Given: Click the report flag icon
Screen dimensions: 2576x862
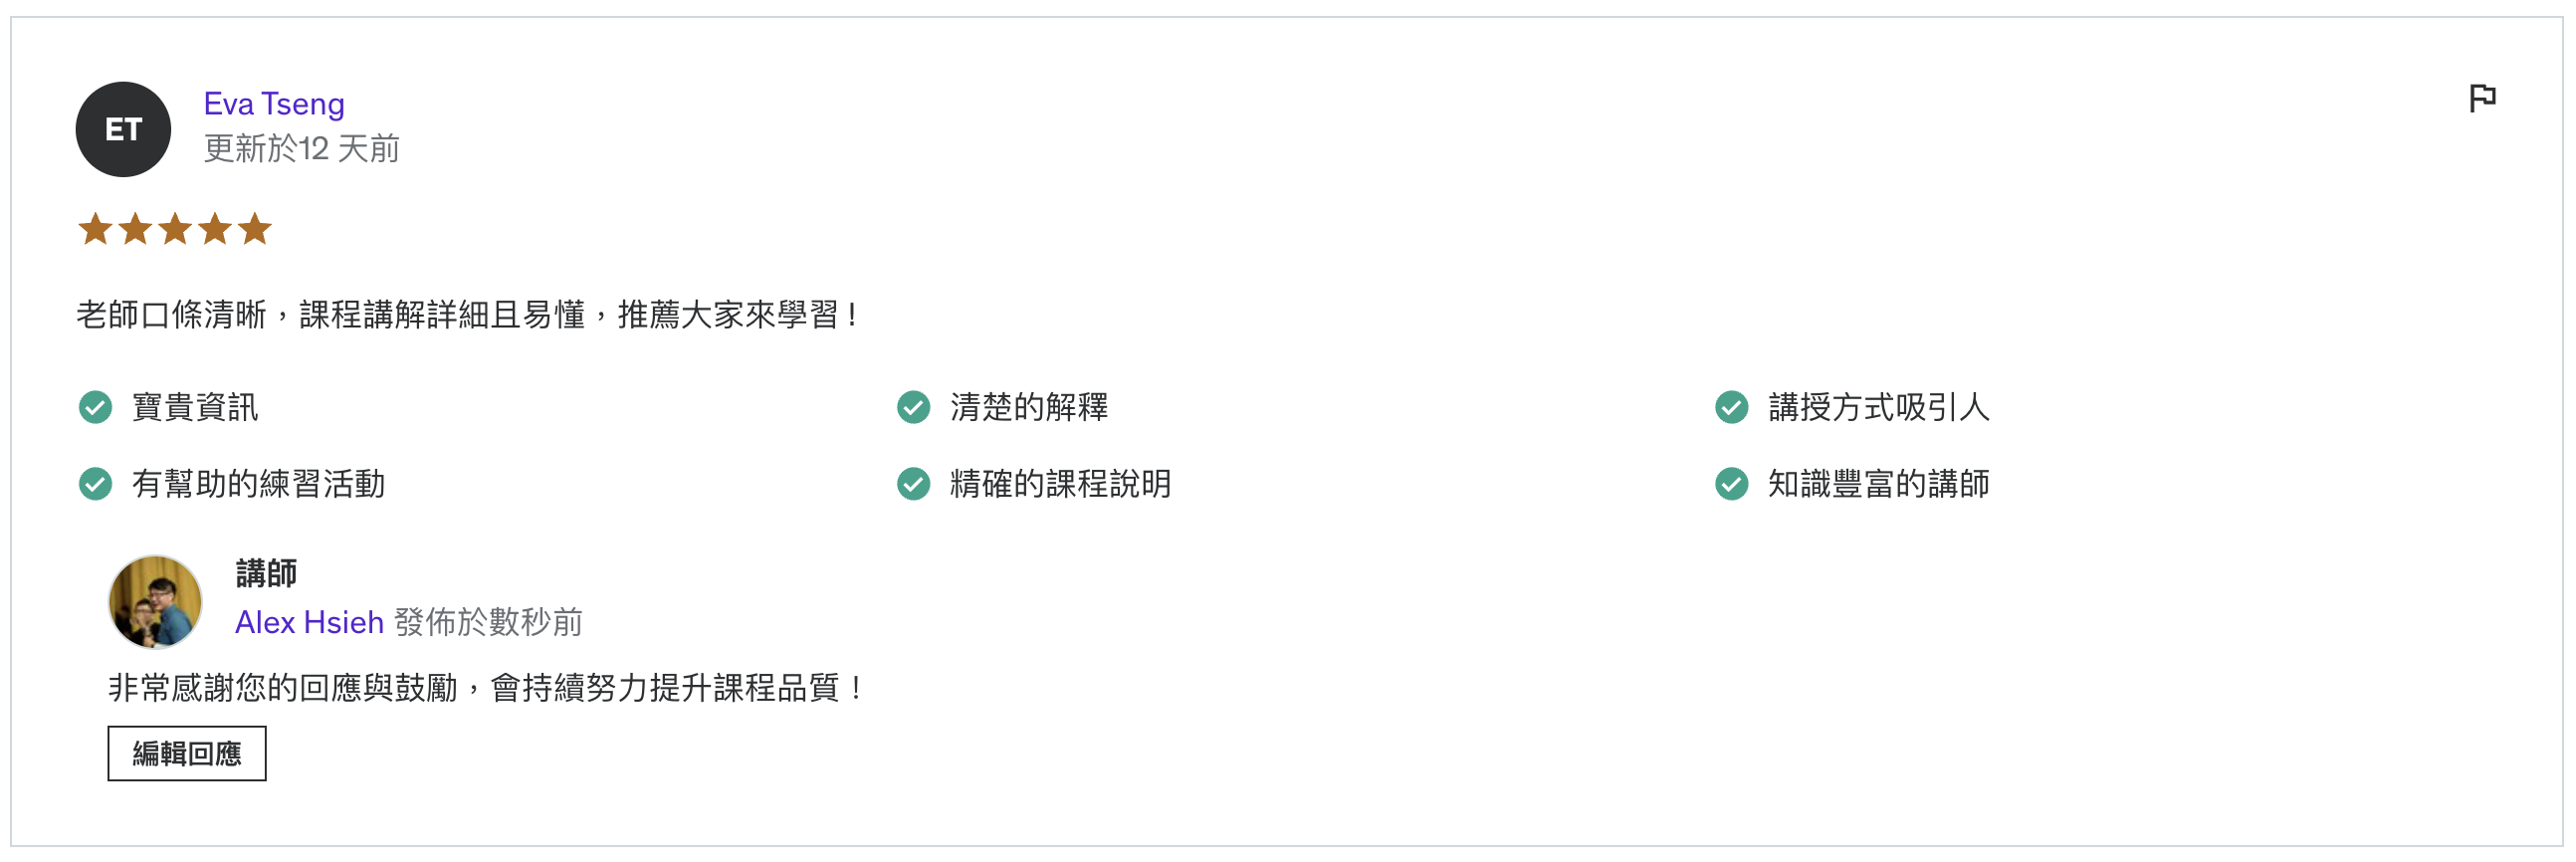Looking at the screenshot, I should click(2482, 98).
